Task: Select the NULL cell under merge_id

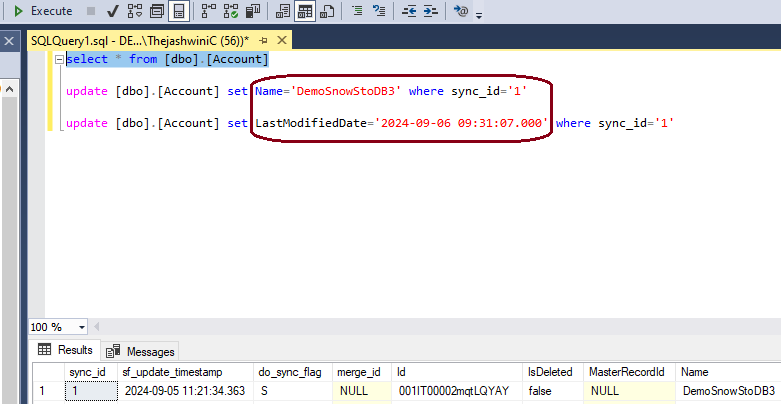Action: coord(362,391)
